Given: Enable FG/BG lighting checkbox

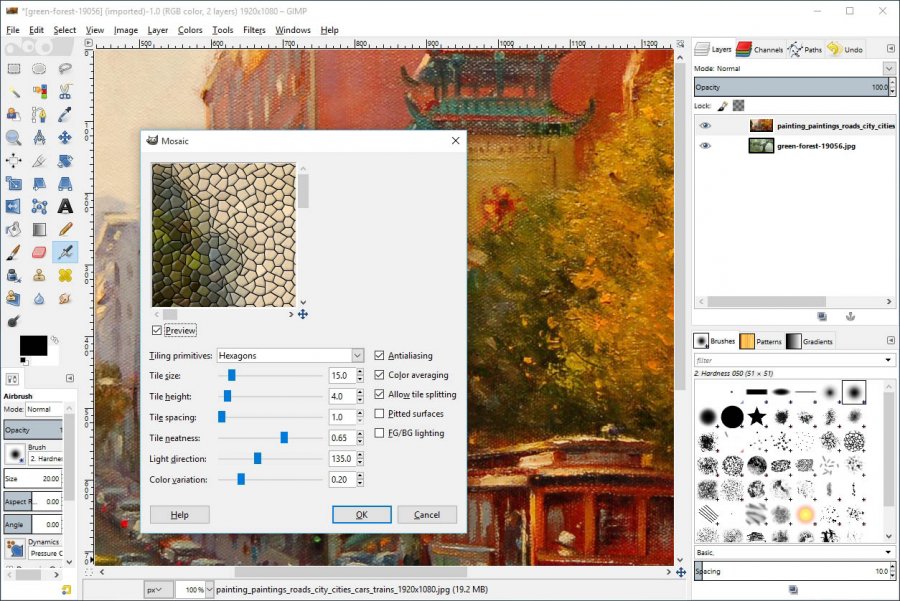Looking at the screenshot, I should pyautogui.click(x=379, y=433).
